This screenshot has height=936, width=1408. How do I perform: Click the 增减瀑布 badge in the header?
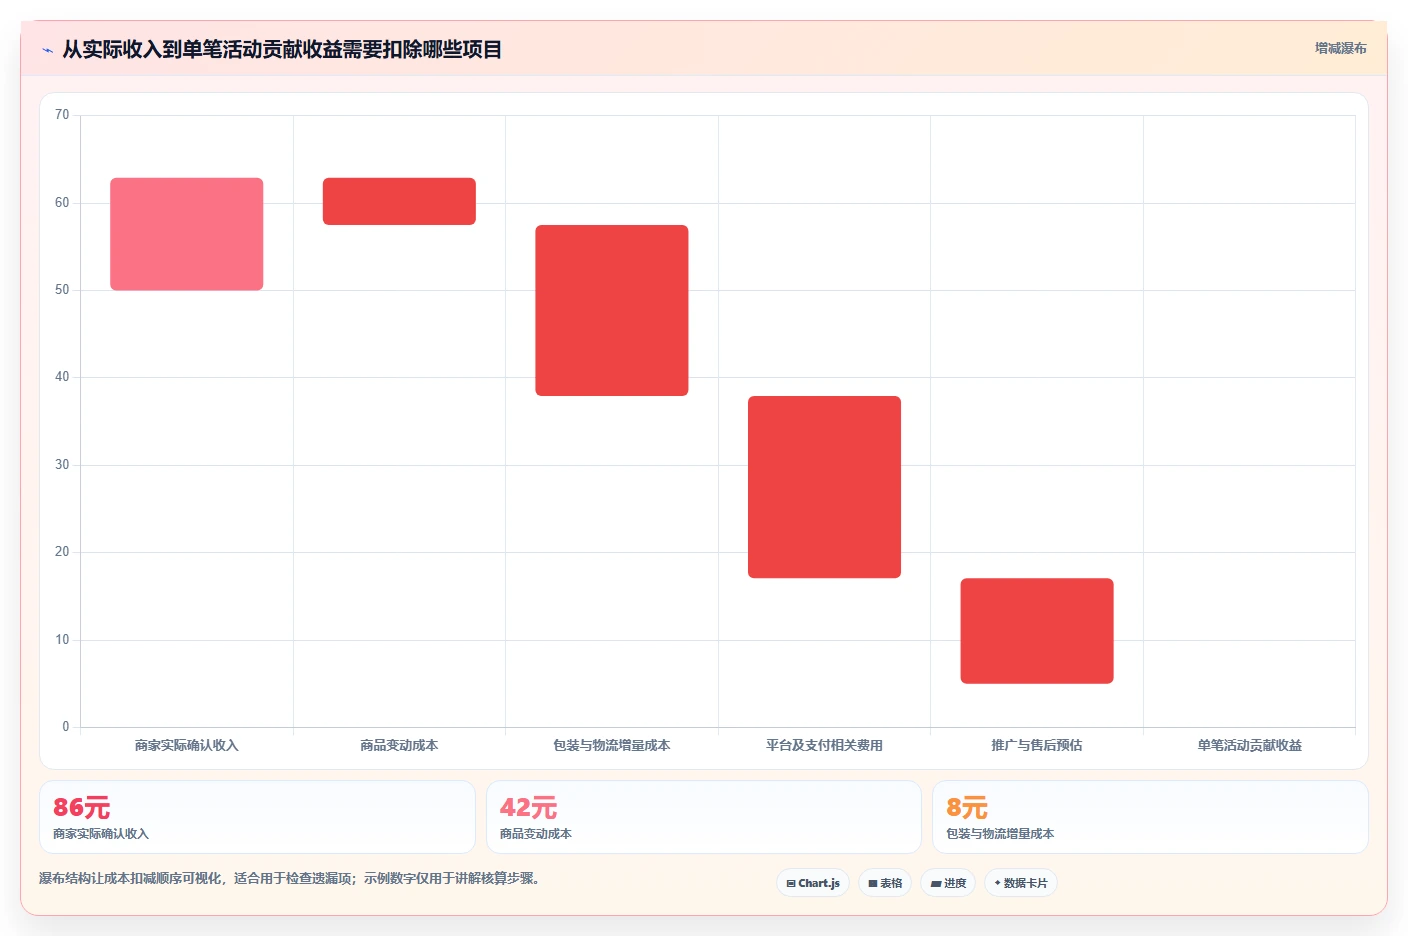[1340, 48]
